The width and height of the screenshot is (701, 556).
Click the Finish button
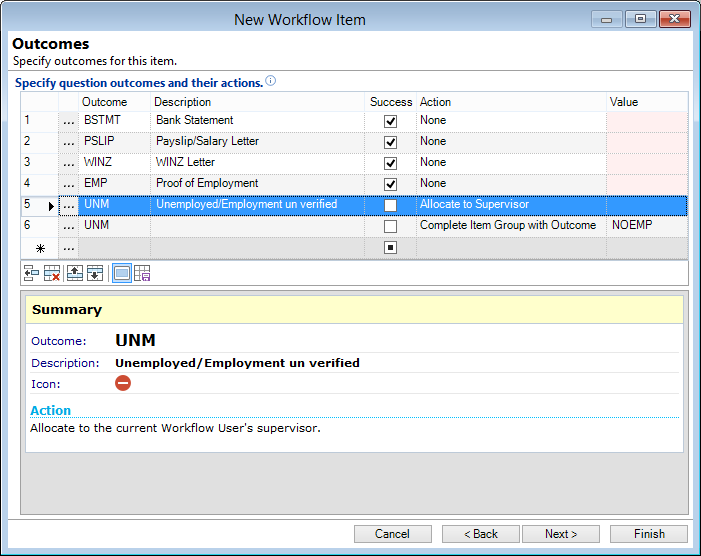pos(649,534)
